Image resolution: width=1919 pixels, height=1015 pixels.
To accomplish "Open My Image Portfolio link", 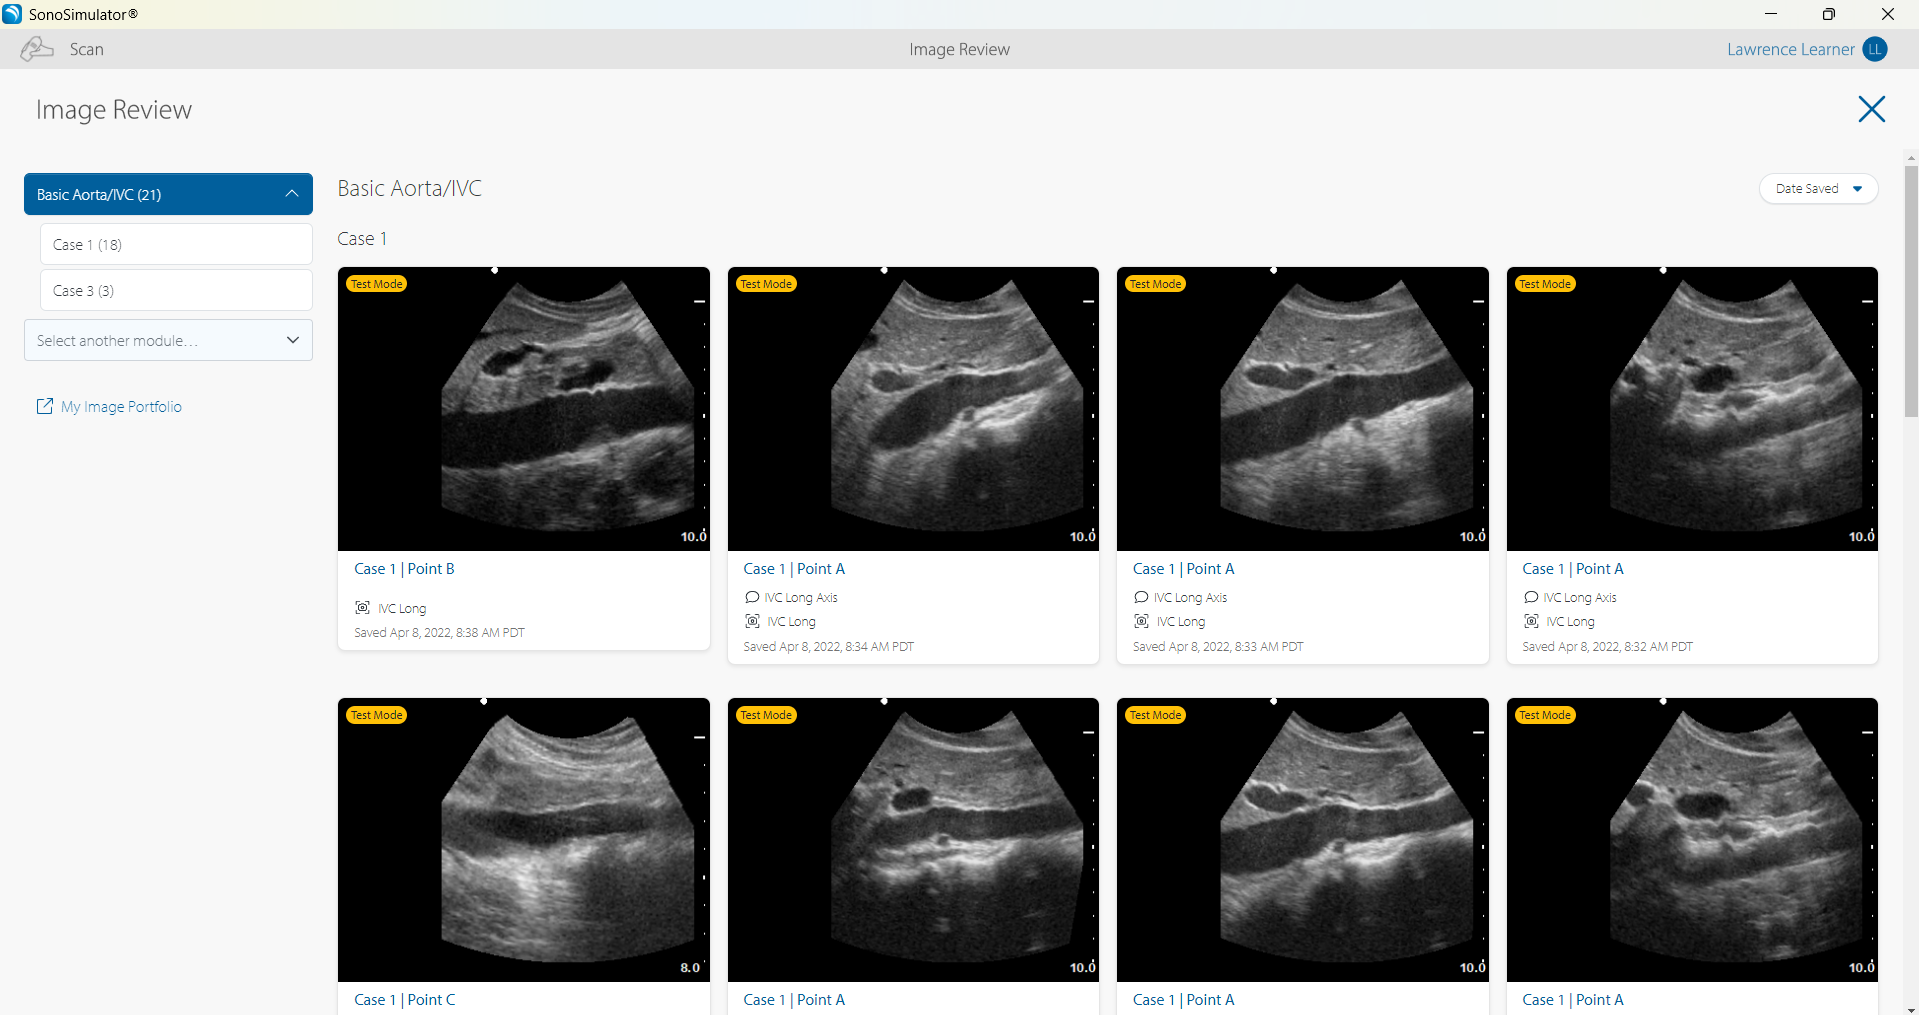I will [x=121, y=407].
